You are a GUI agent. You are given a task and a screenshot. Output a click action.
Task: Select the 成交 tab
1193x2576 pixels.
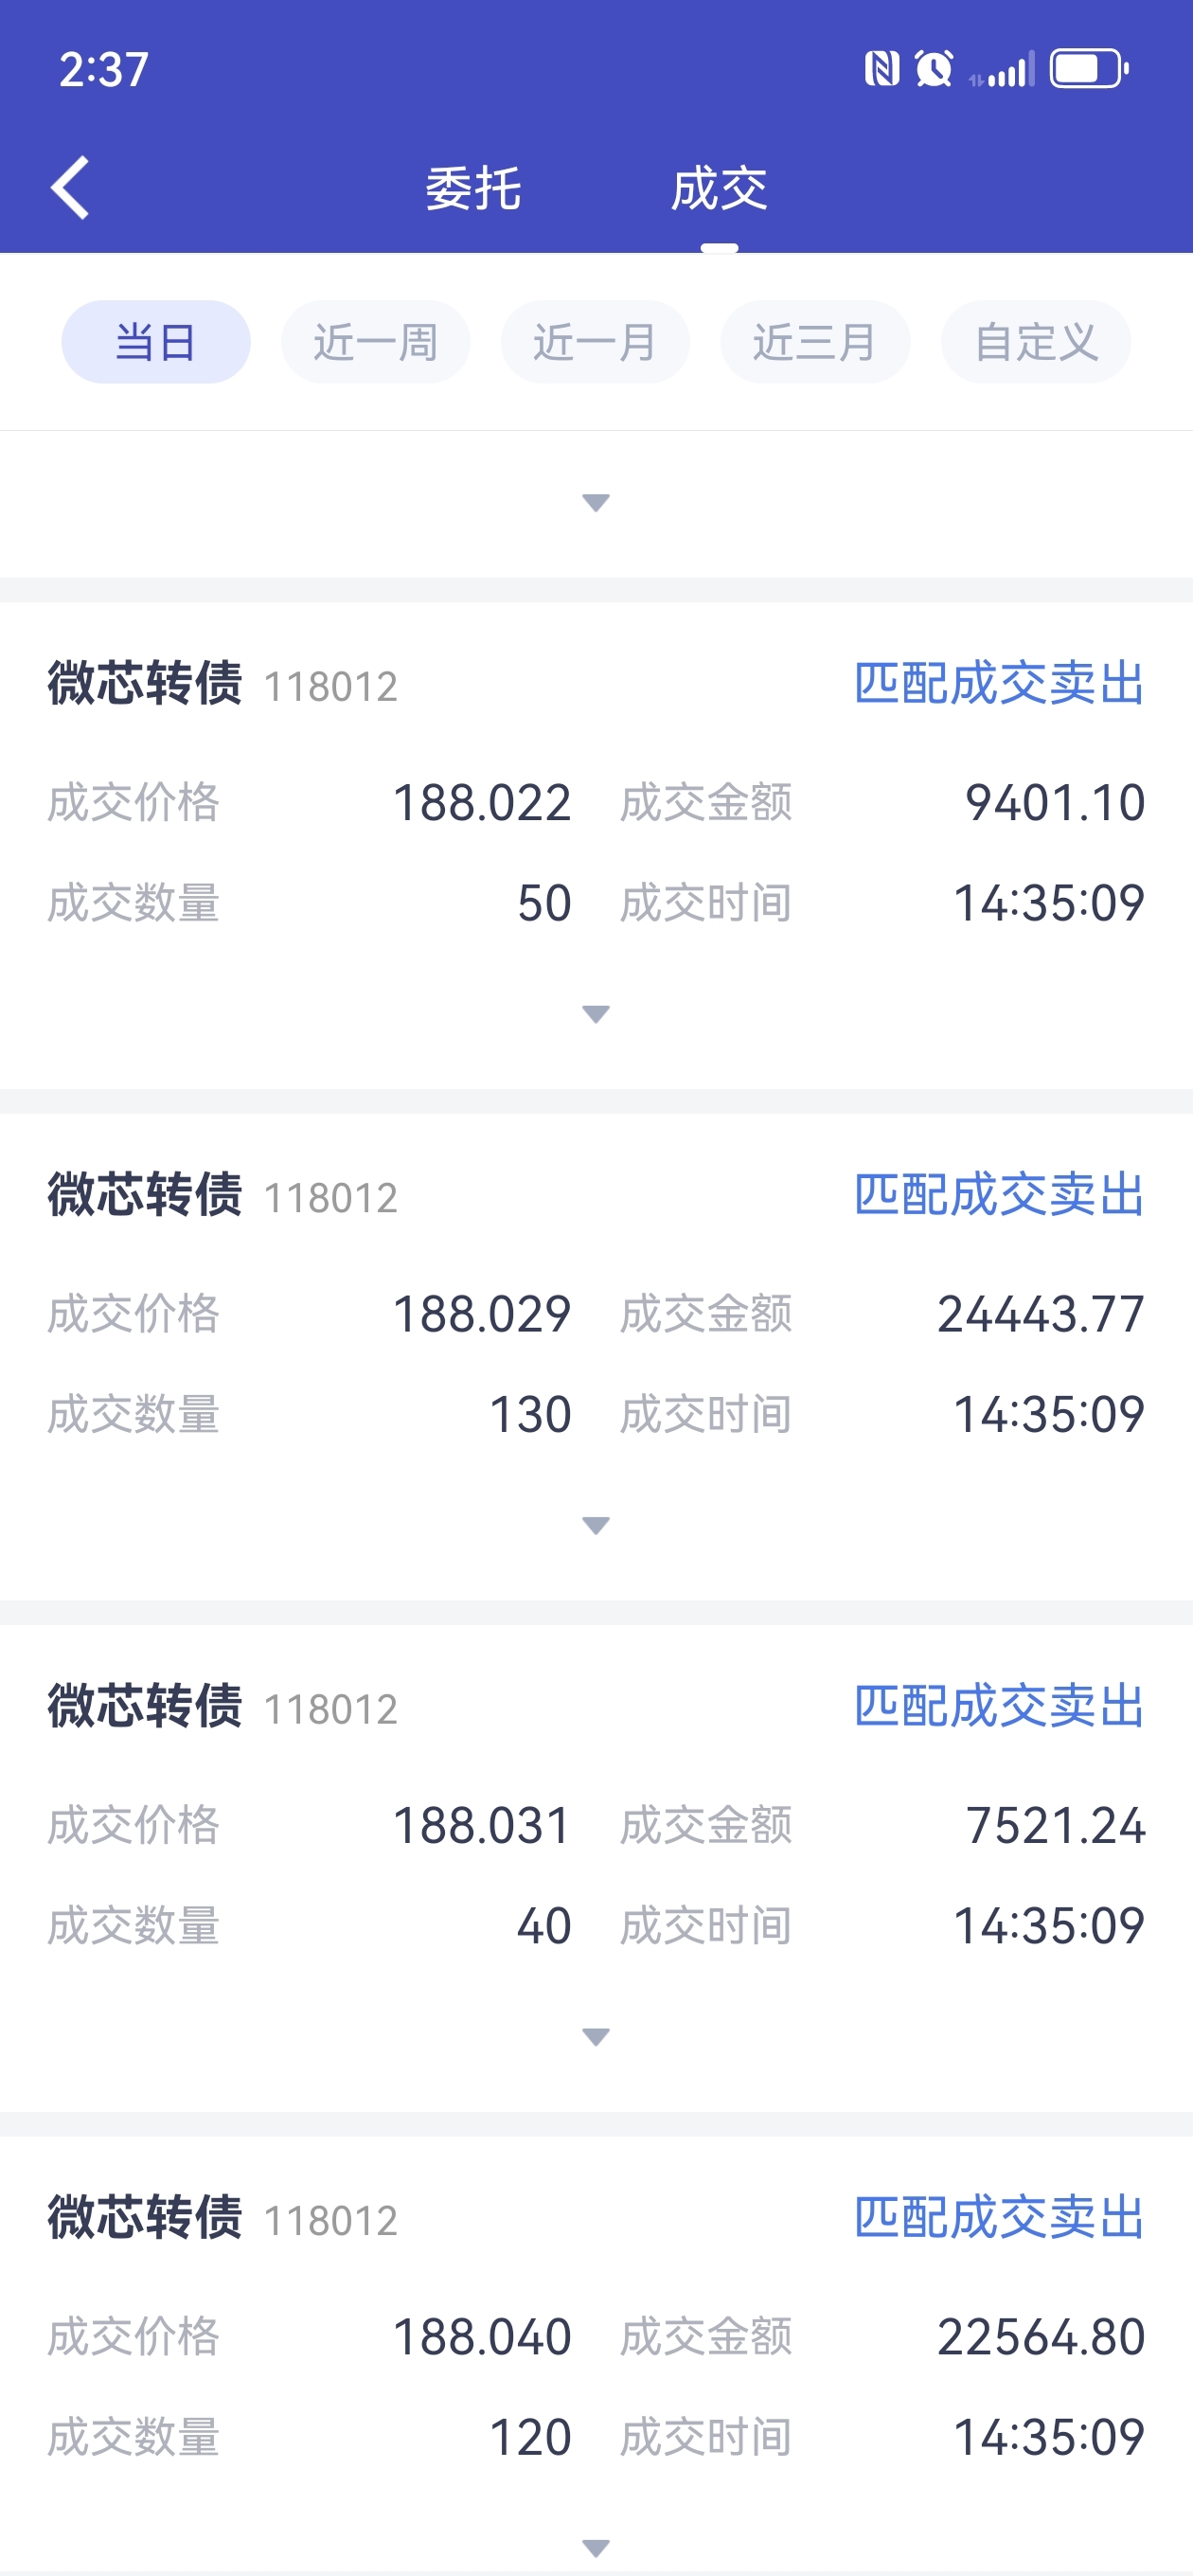tap(719, 189)
